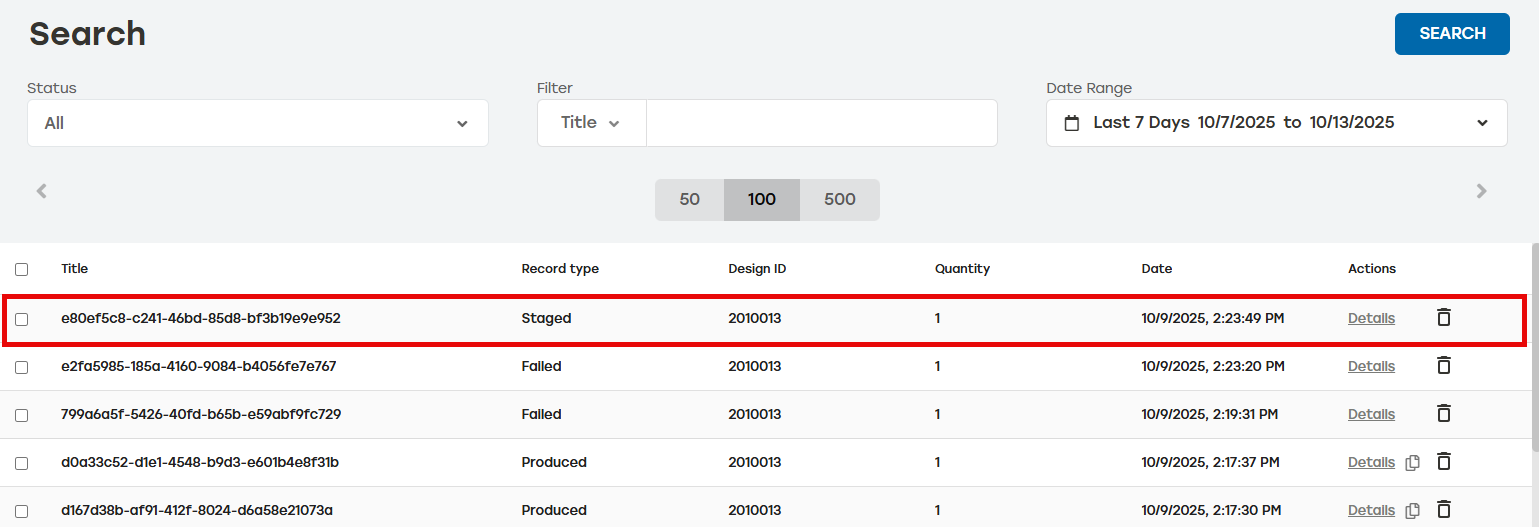Screen dimensions: 1539x527
Task: Click date 10/9/2025, 2:23:20 PM
Action: pyautogui.click(x=1213, y=366)
